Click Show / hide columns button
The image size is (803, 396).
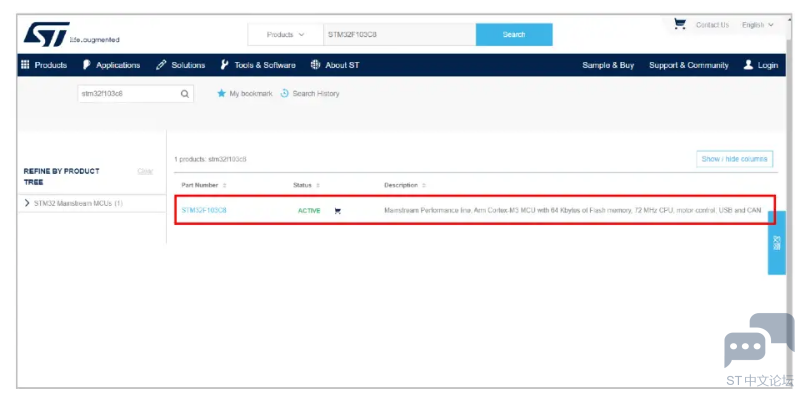[x=734, y=159]
